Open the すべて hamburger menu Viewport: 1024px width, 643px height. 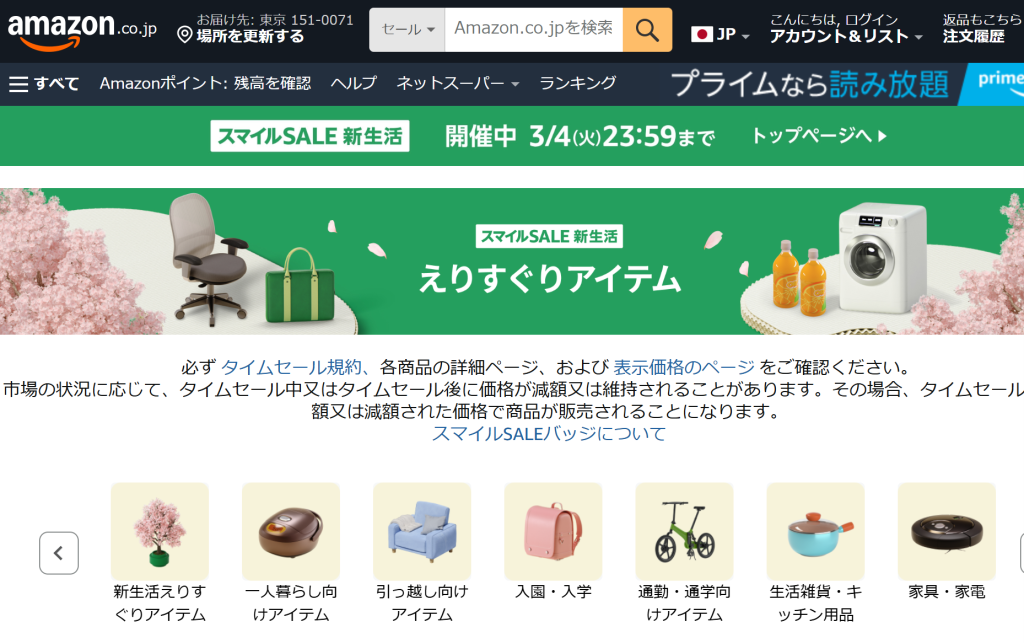[x=44, y=84]
